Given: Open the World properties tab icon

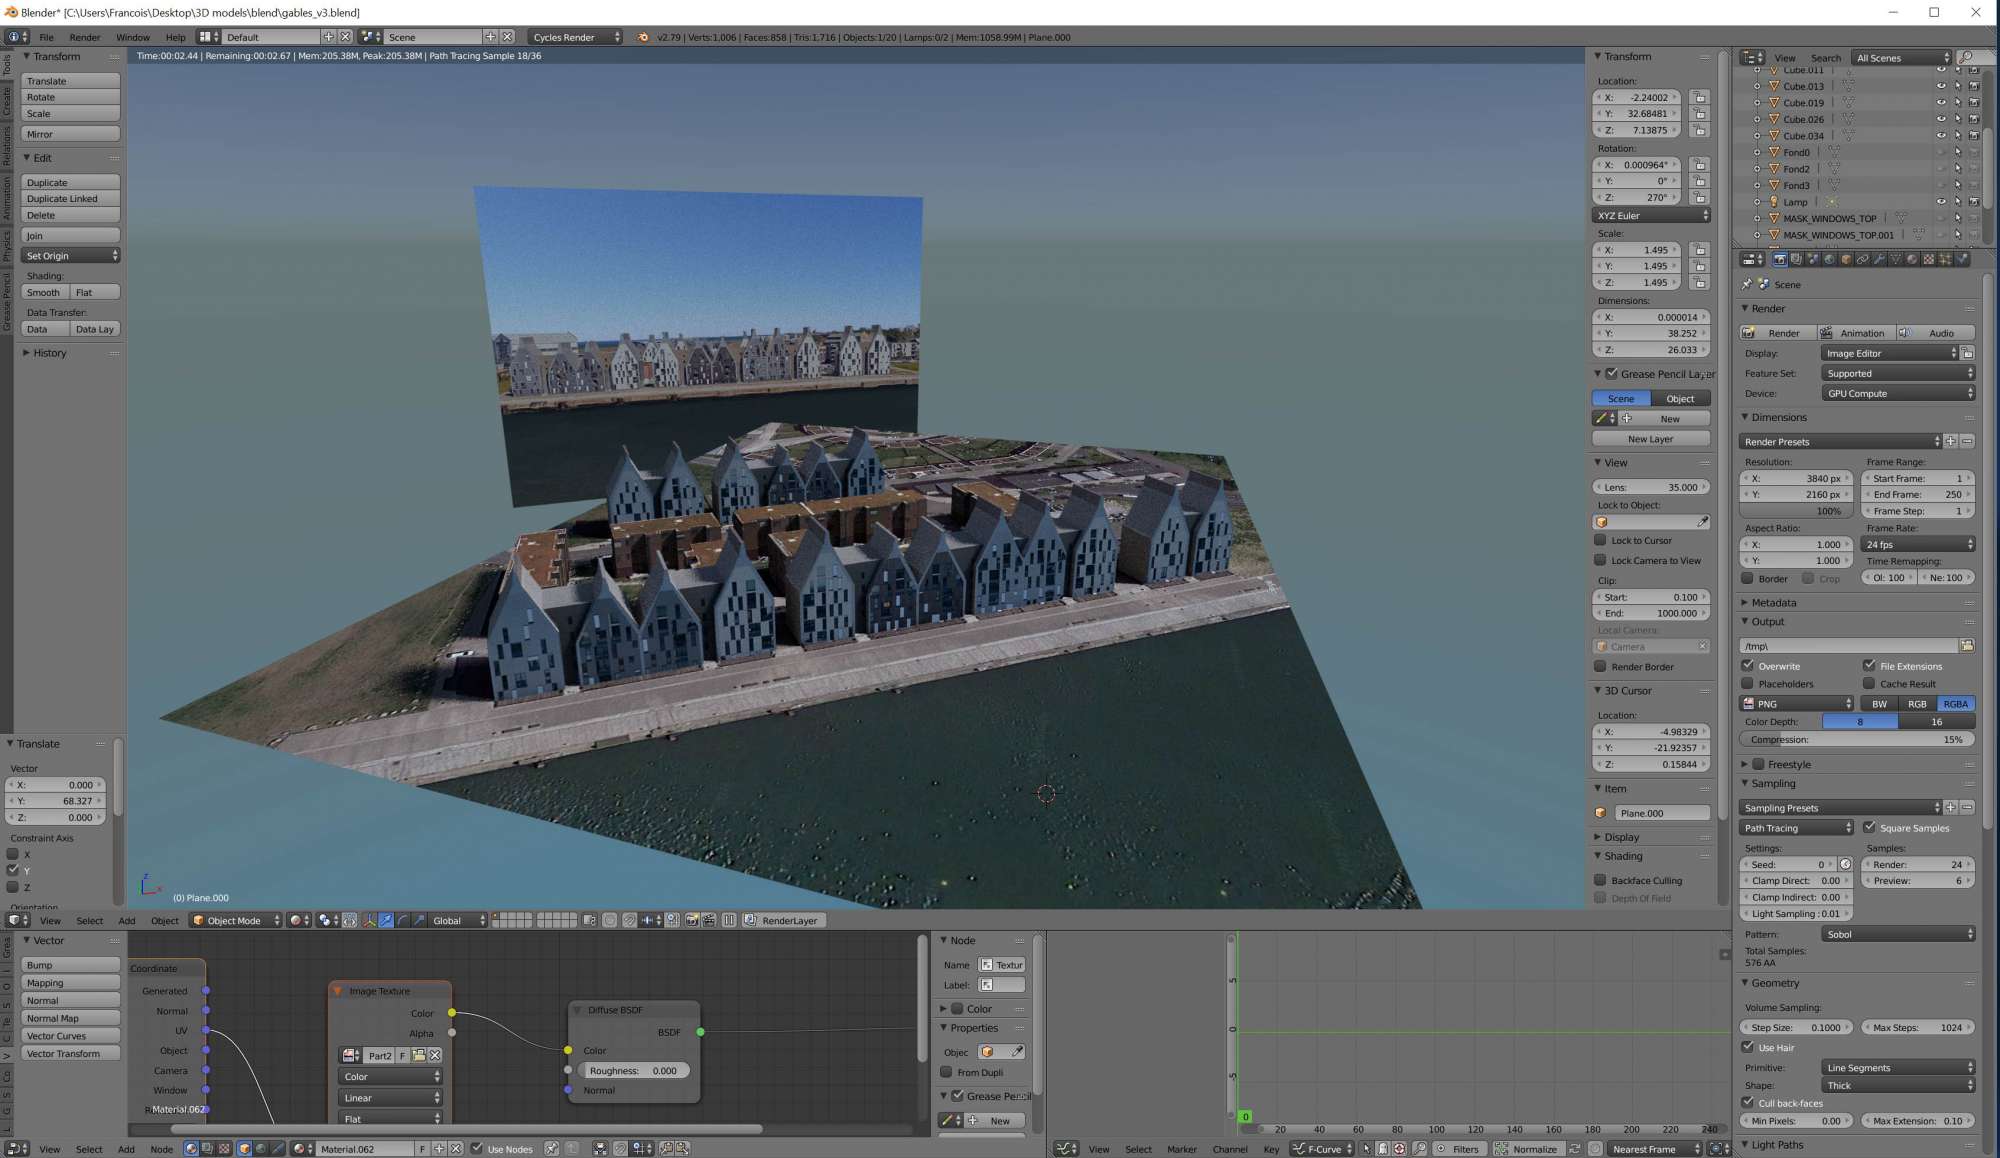Looking at the screenshot, I should [1829, 259].
